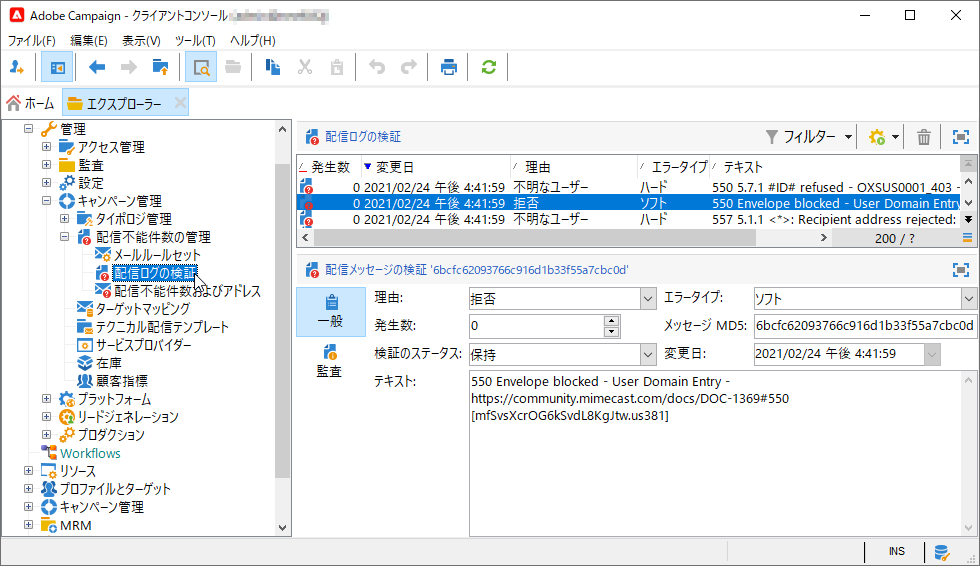980x566 pixels.
Task: Click the parent folder up icon
Action: (161, 67)
